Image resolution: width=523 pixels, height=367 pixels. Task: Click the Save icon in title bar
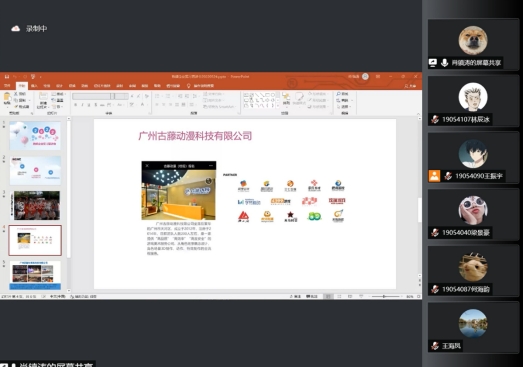click(7, 77)
